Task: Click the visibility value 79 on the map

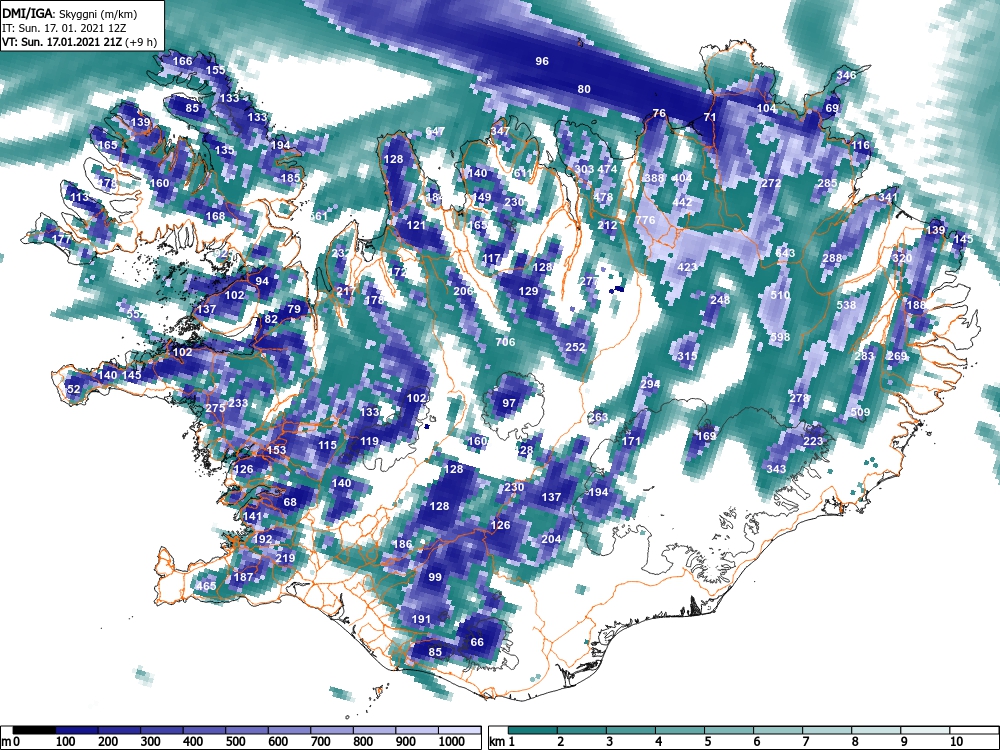Action: pyautogui.click(x=294, y=310)
